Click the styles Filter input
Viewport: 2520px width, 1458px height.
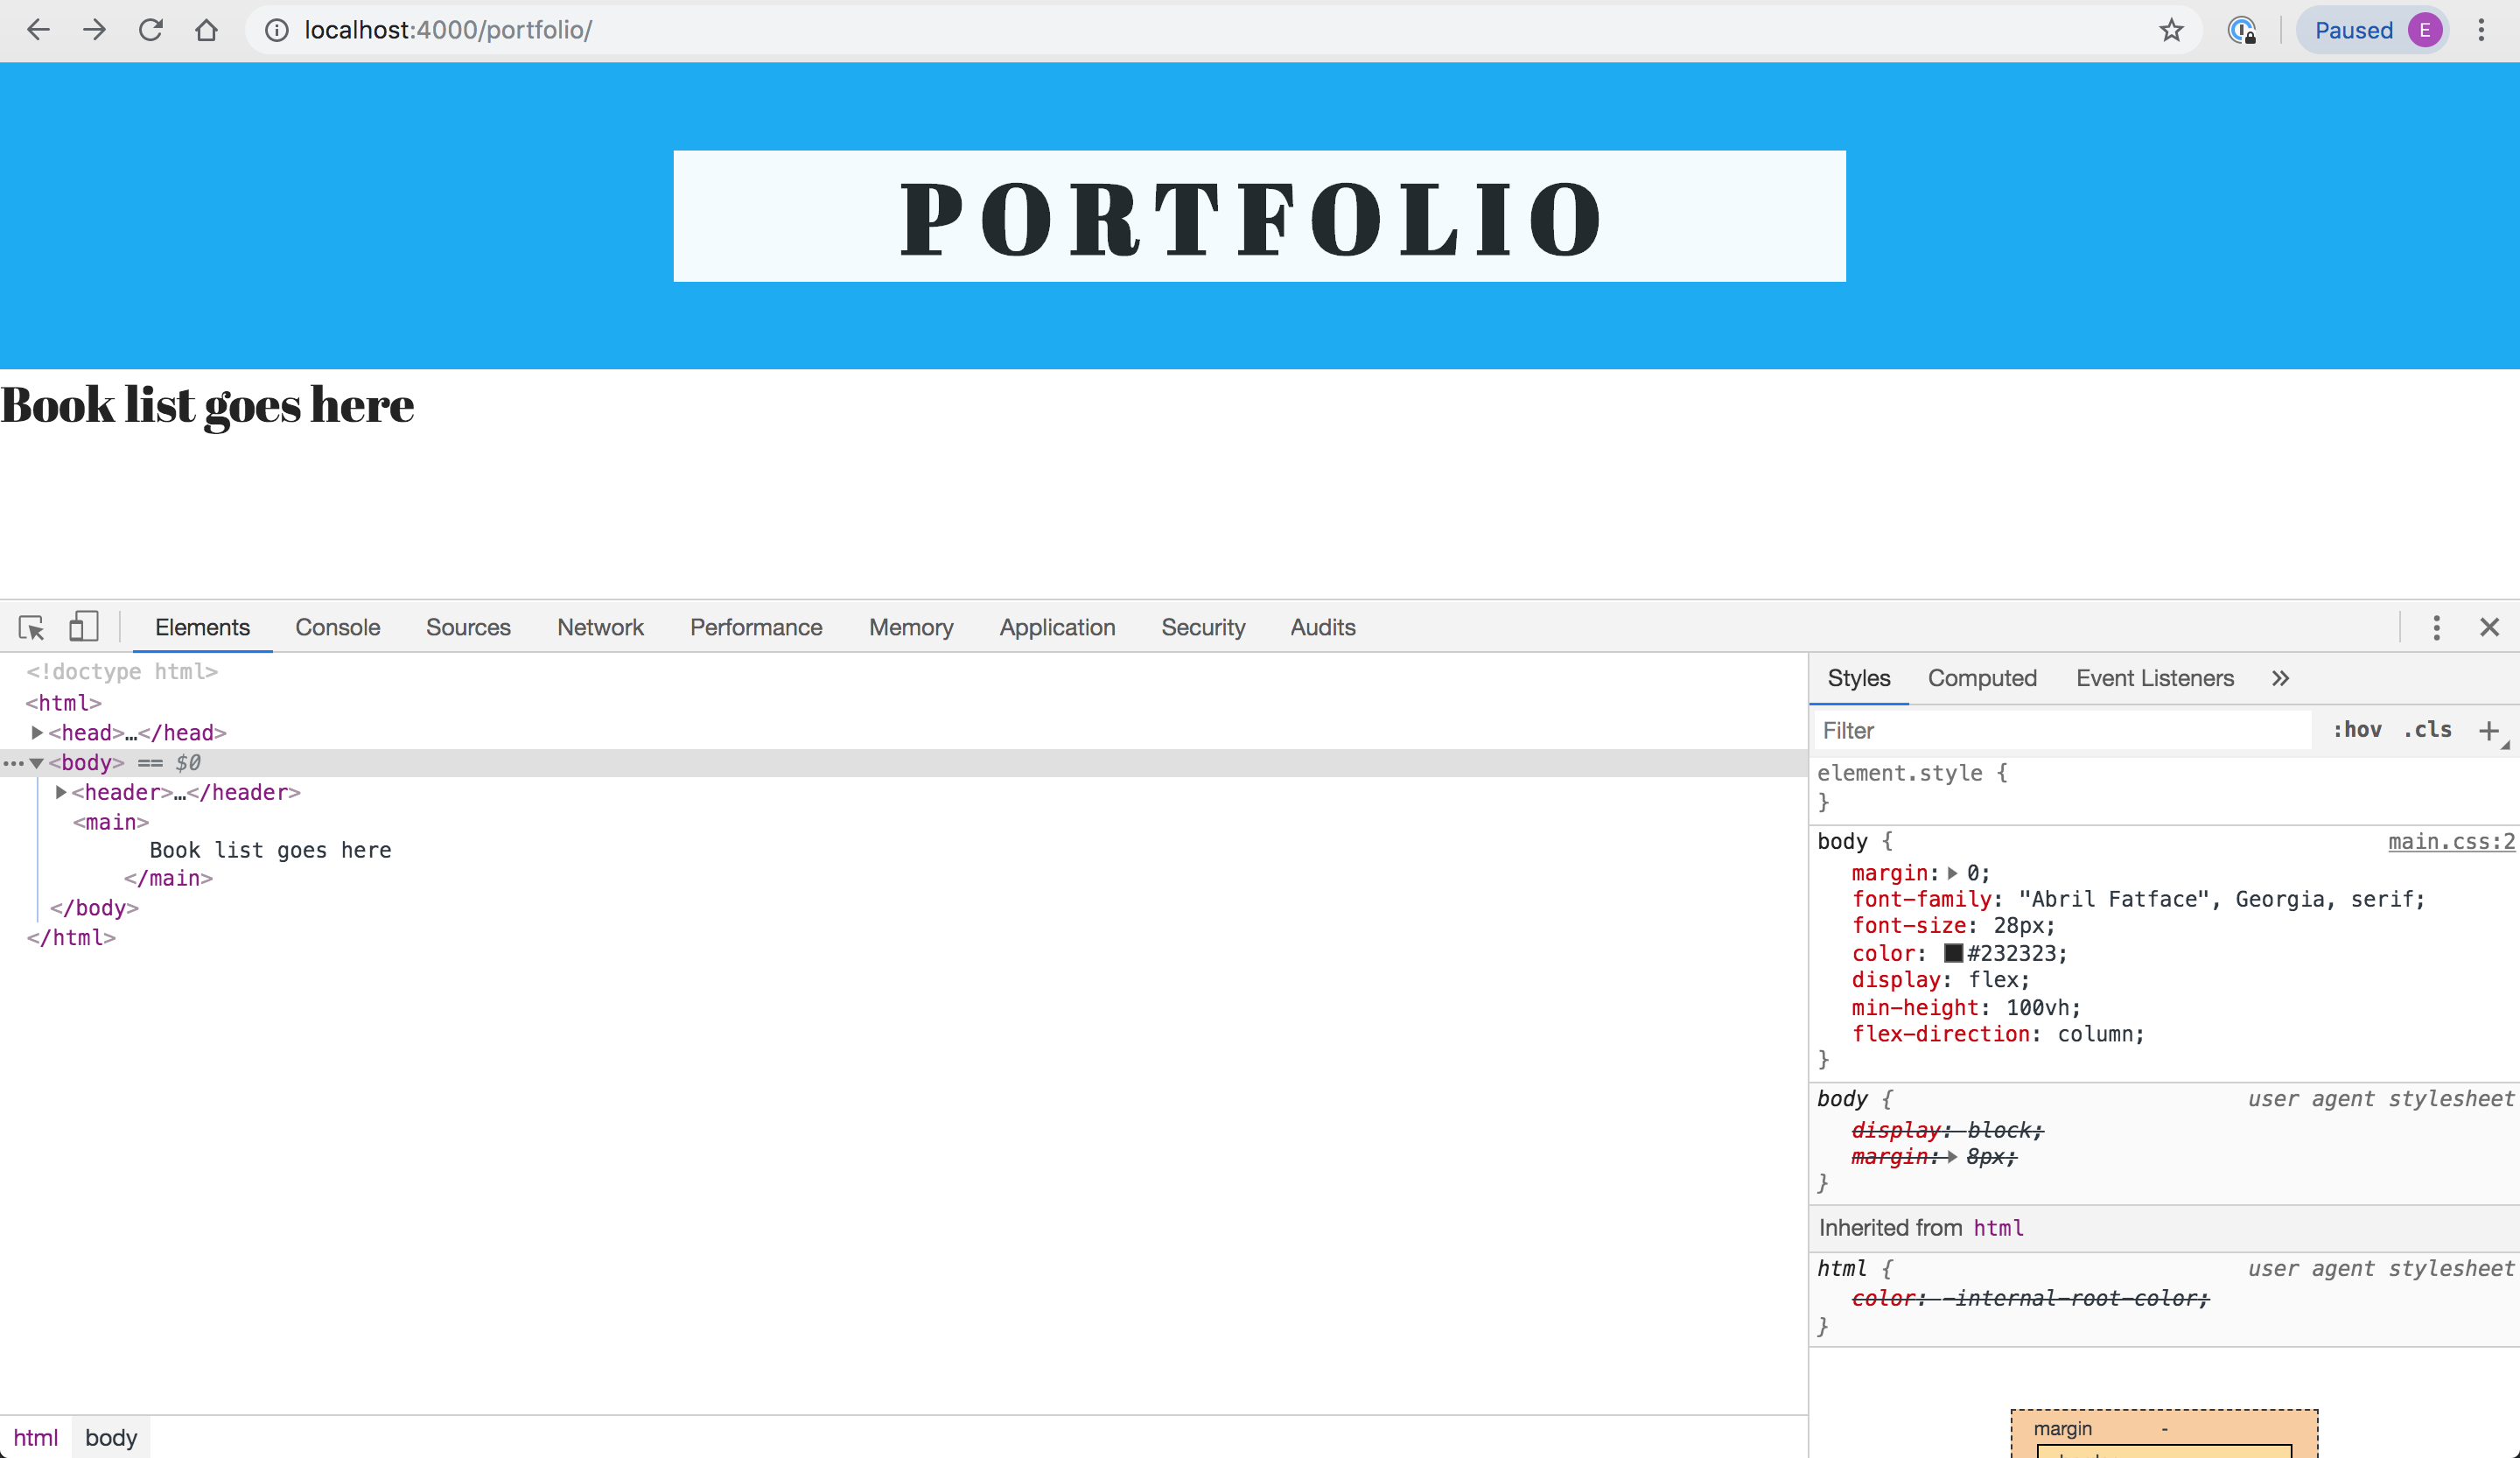click(x=2062, y=730)
